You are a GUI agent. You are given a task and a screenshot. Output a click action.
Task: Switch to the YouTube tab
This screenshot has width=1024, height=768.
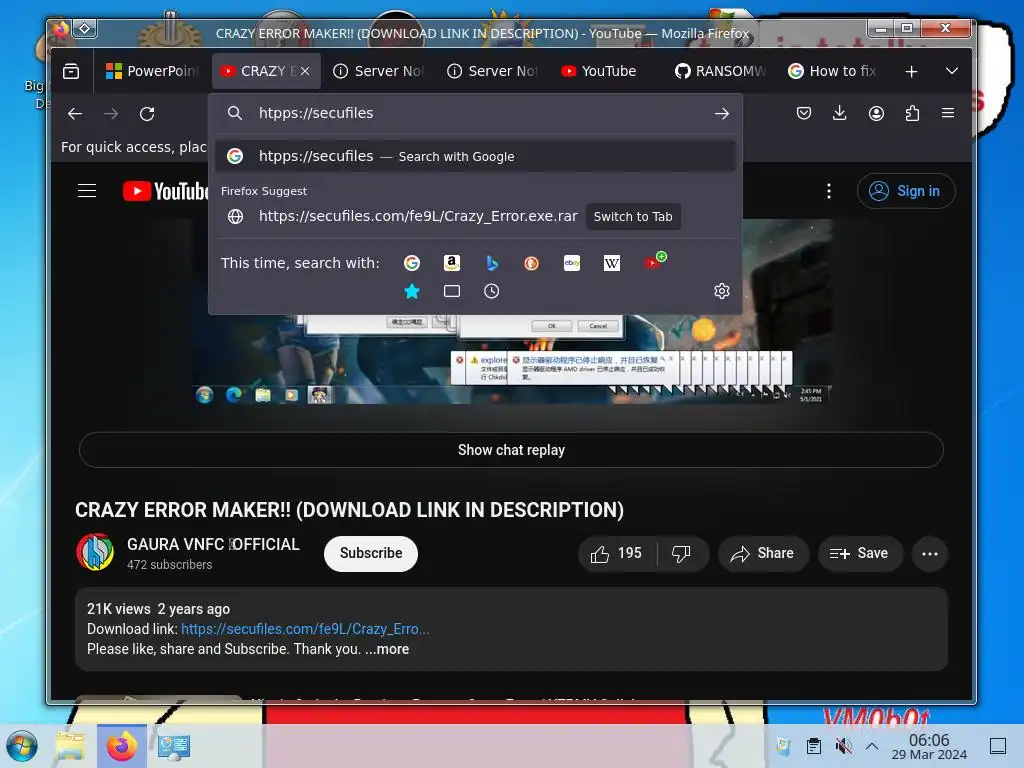(x=607, y=71)
